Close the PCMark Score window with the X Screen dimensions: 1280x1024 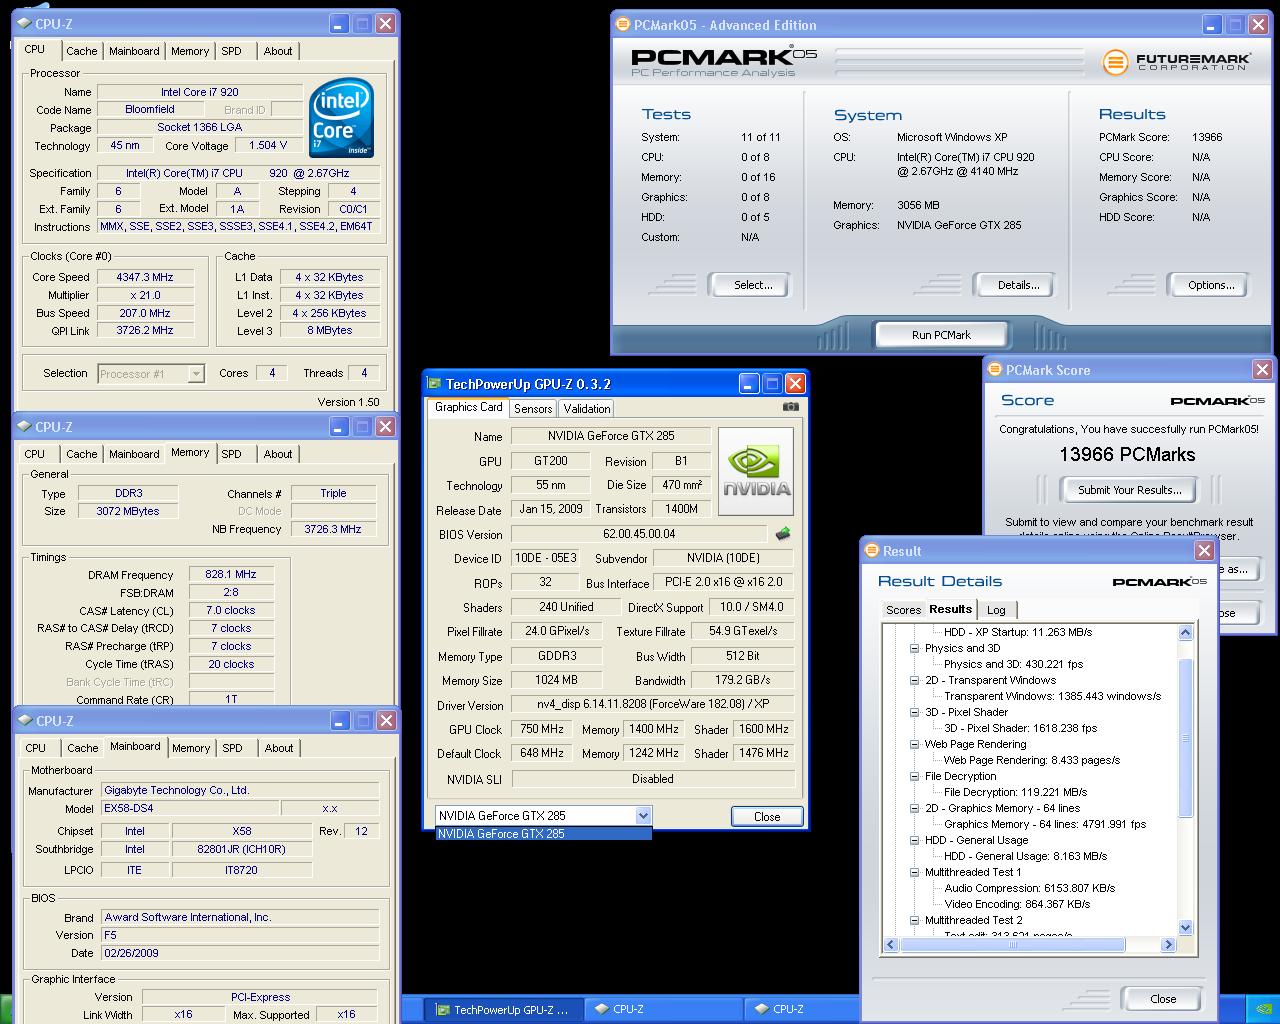(x=1262, y=370)
